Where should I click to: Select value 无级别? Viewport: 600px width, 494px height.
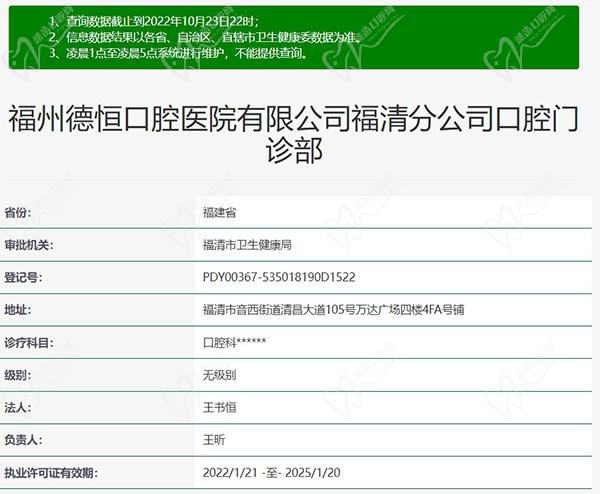[x=220, y=375]
